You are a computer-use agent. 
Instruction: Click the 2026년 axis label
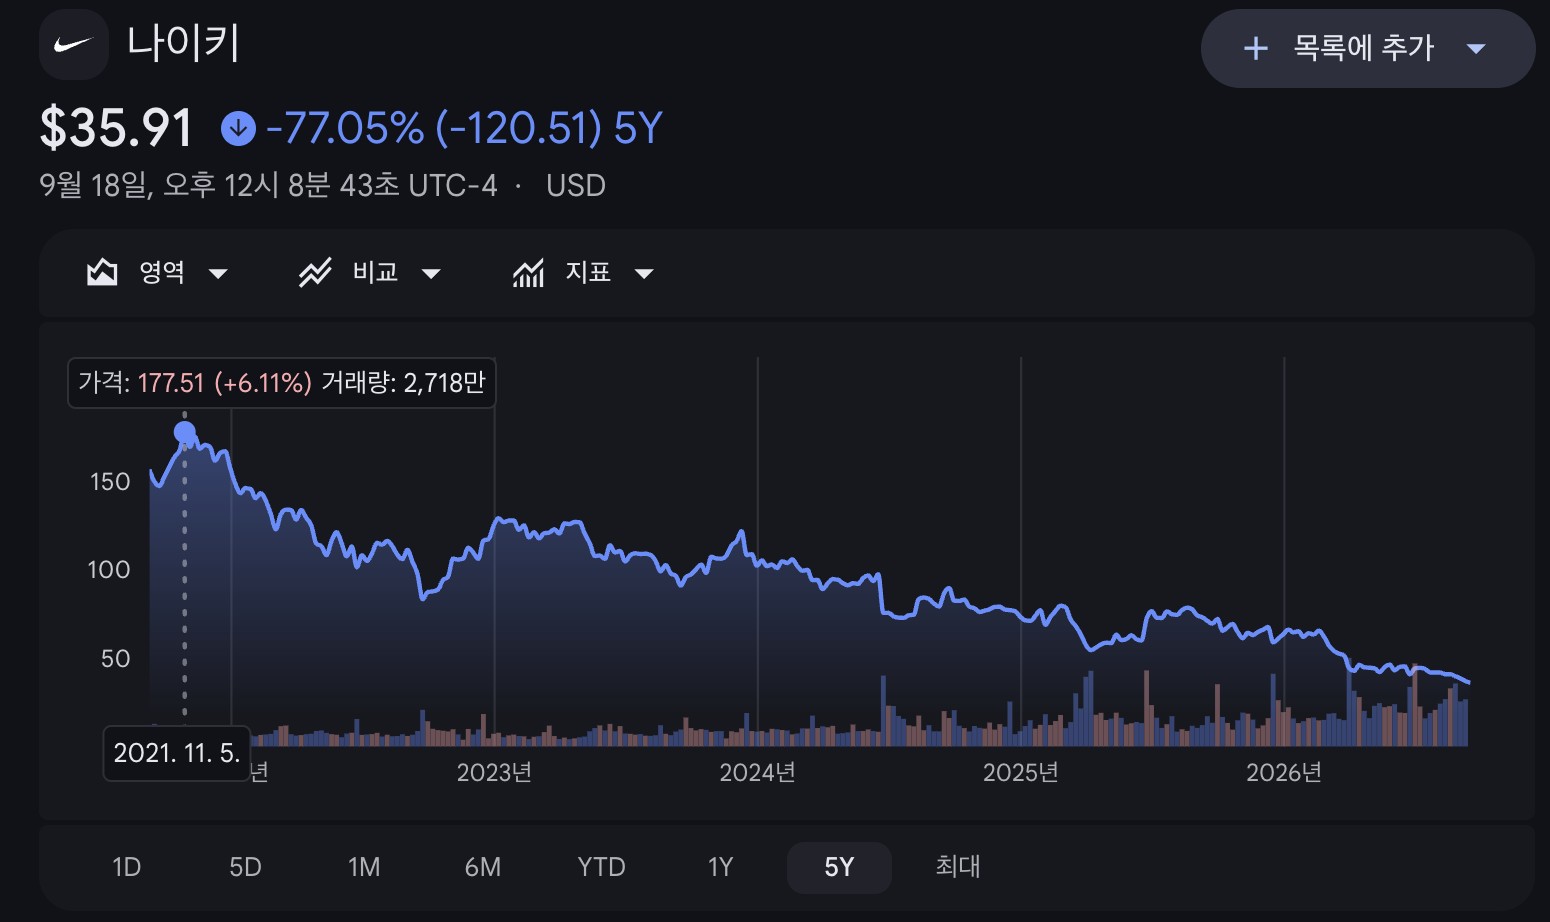click(1284, 772)
